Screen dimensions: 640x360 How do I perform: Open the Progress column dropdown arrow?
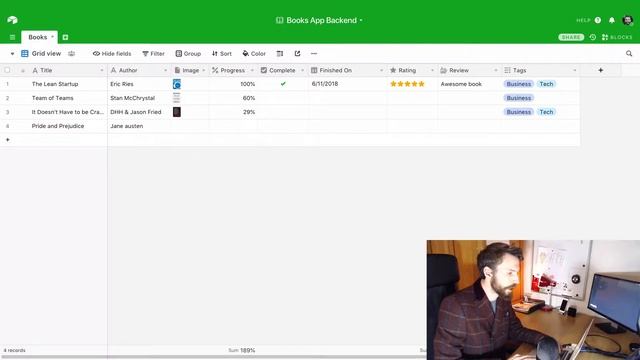(x=252, y=70)
